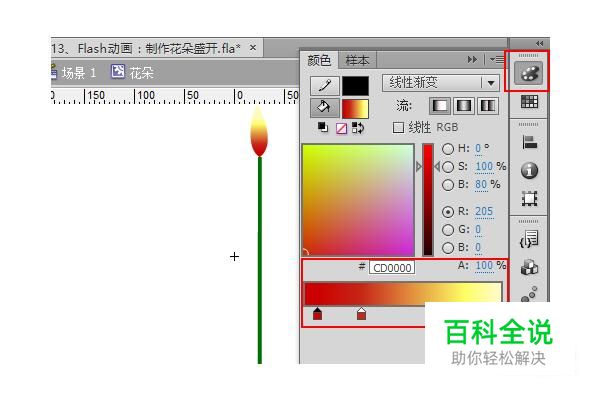This screenshot has width=600, height=400.
Task: Choose the reflect color flow option
Action: (464, 106)
